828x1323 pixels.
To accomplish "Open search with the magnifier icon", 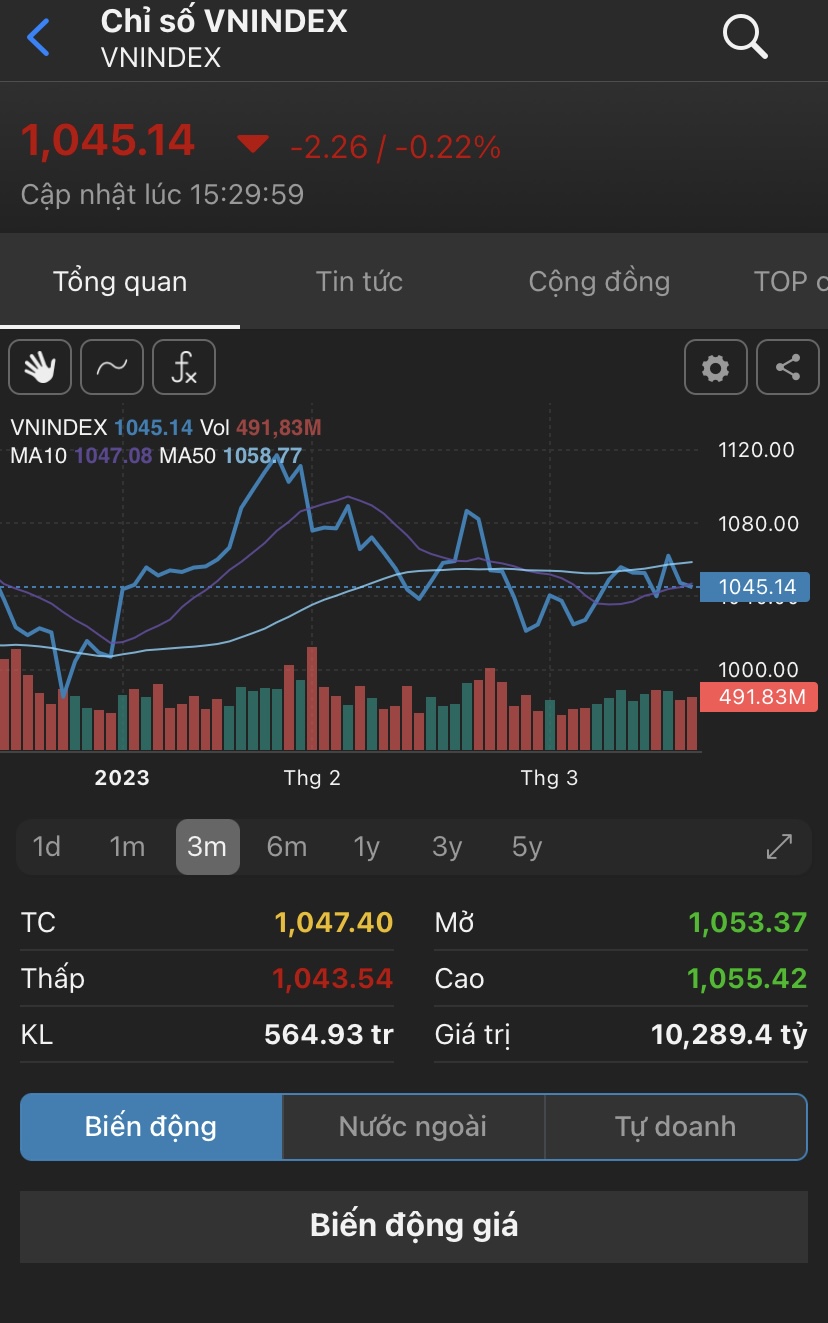I will pos(745,37).
